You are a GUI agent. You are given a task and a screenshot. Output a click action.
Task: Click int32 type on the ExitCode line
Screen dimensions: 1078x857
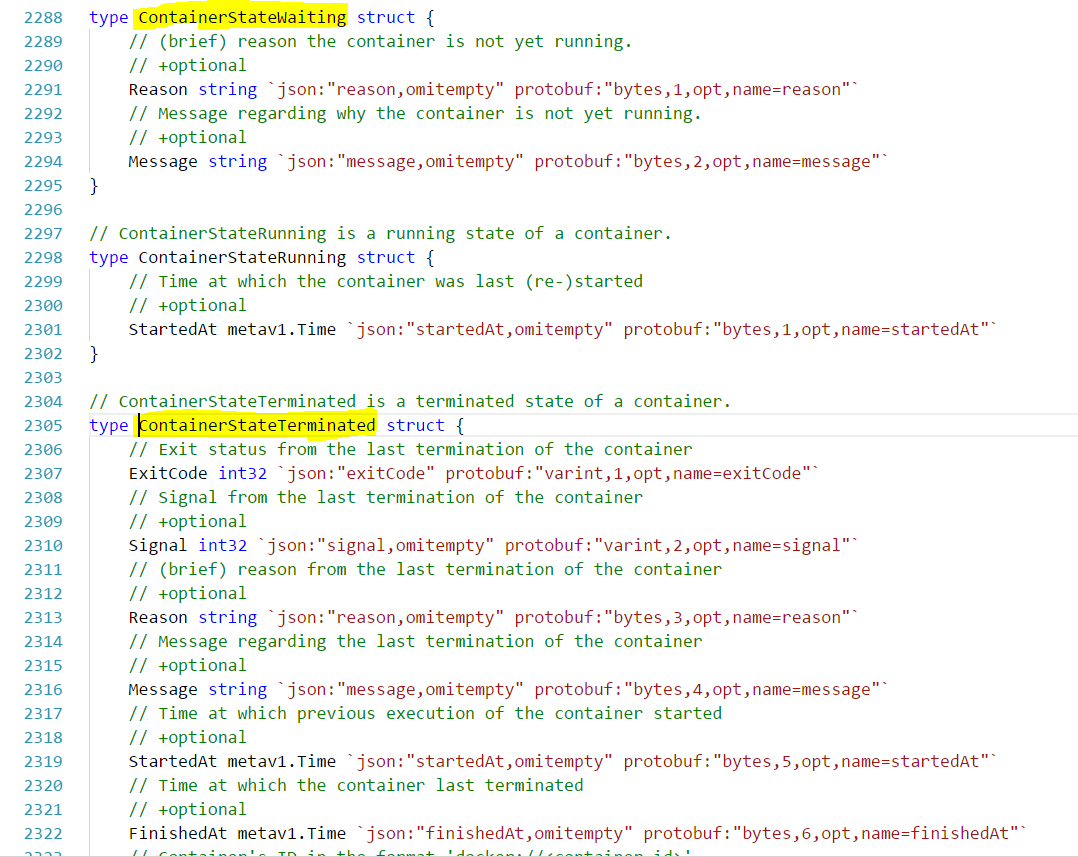coord(243,474)
